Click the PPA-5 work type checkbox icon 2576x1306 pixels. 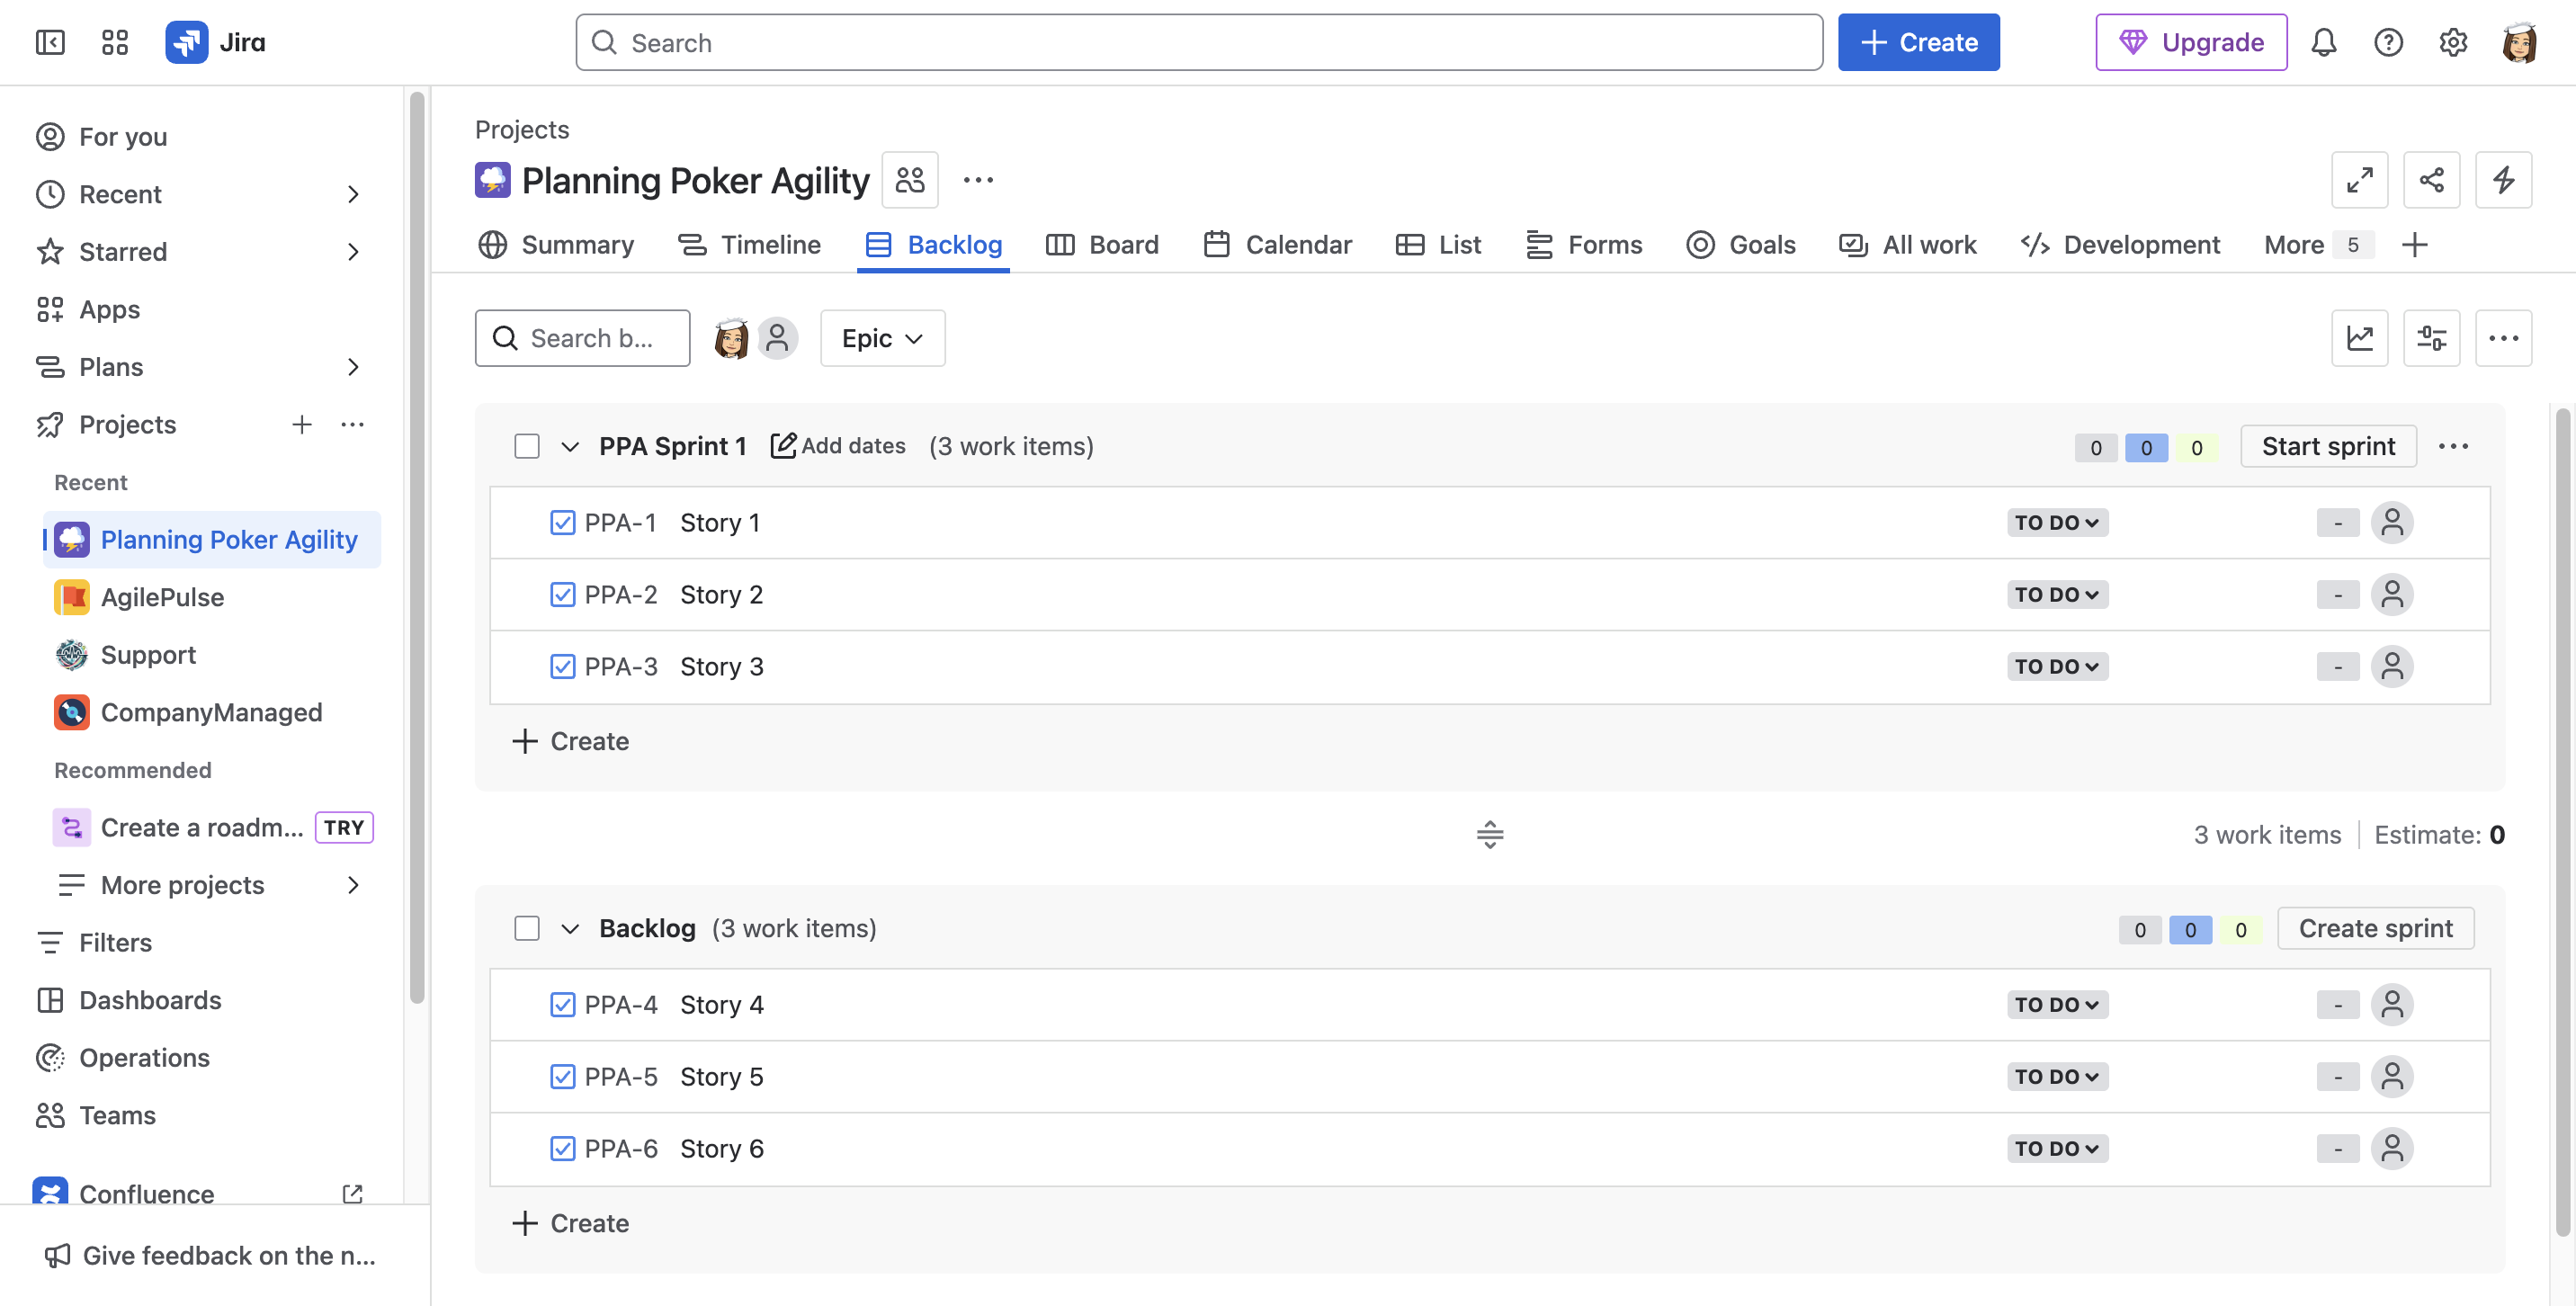pos(562,1077)
